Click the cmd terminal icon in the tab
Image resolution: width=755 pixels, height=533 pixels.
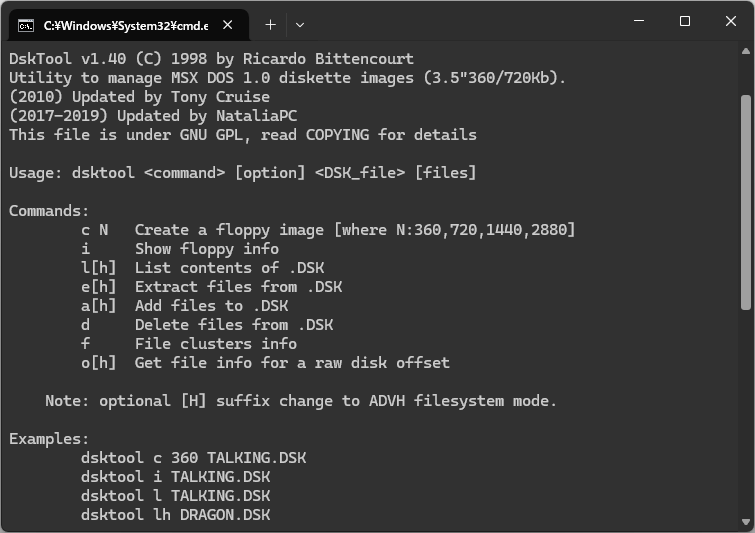(x=26, y=26)
